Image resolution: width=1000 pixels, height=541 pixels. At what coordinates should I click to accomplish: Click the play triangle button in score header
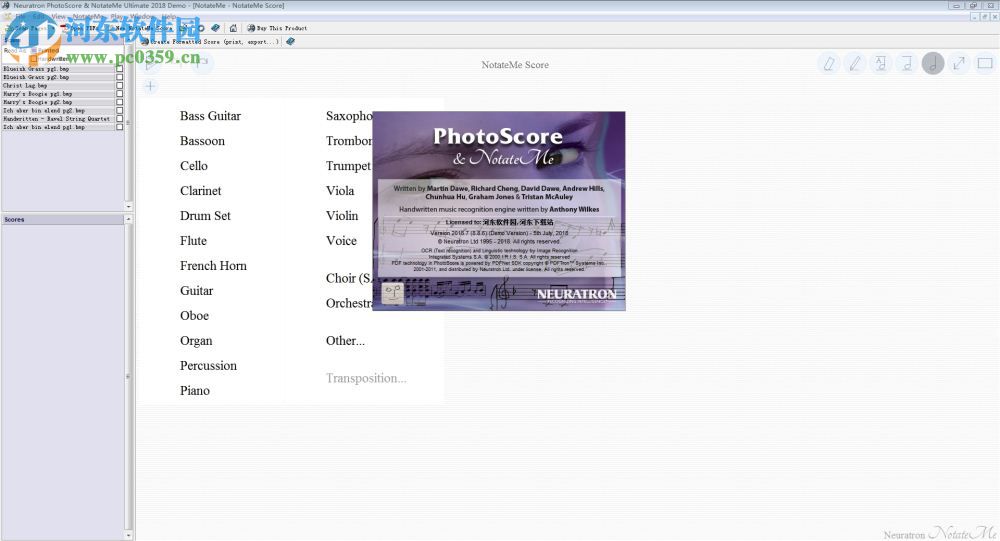coord(151,64)
